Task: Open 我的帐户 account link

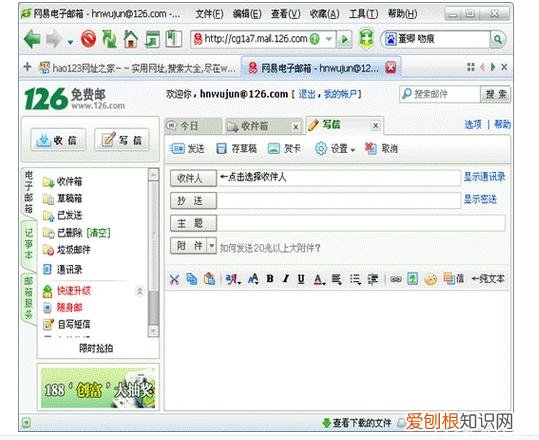Action: coord(340,94)
